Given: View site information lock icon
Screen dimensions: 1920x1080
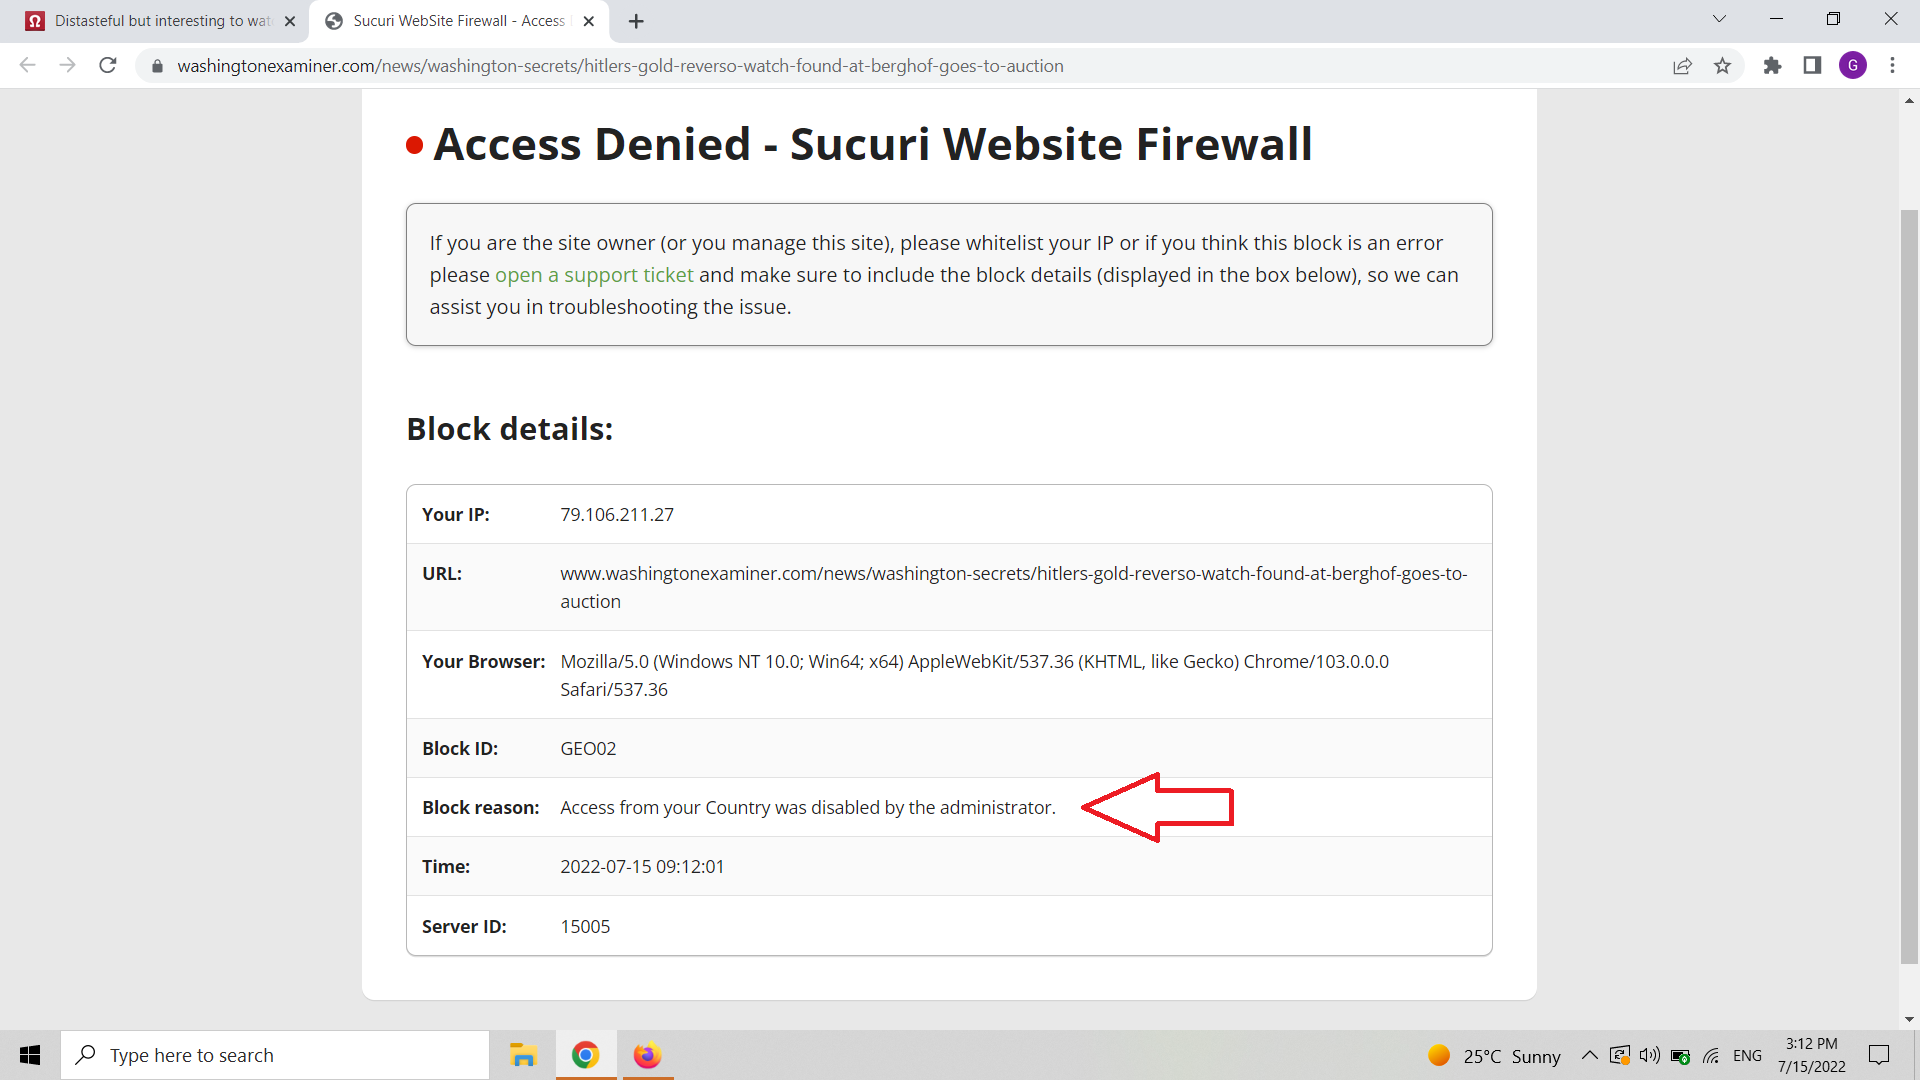Looking at the screenshot, I should (x=157, y=66).
